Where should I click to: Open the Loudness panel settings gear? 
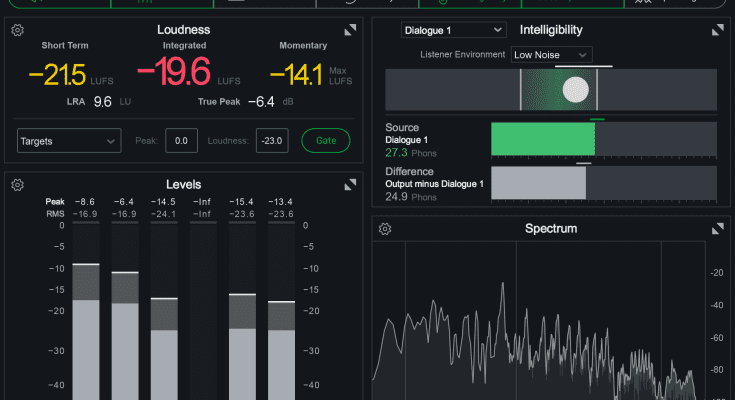[x=17, y=30]
